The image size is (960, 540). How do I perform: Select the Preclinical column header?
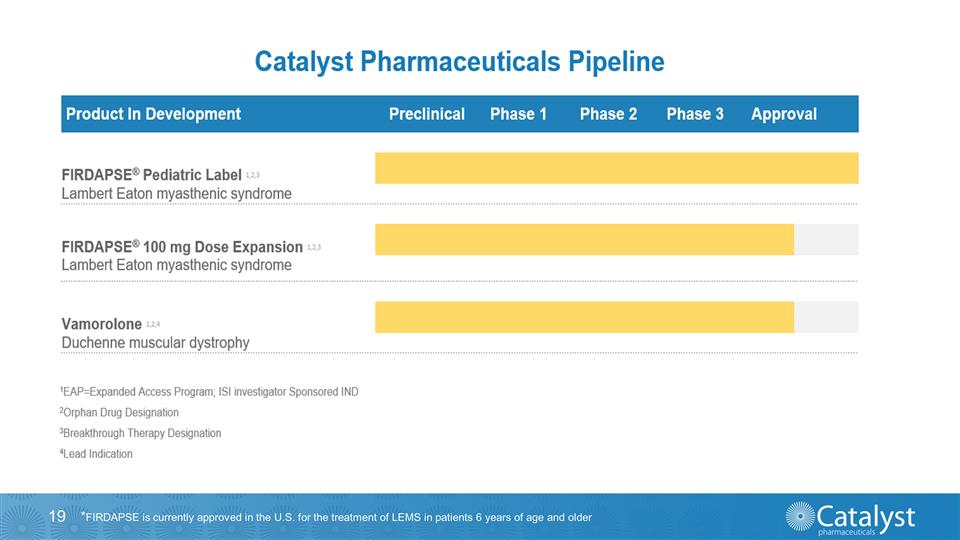pos(427,114)
